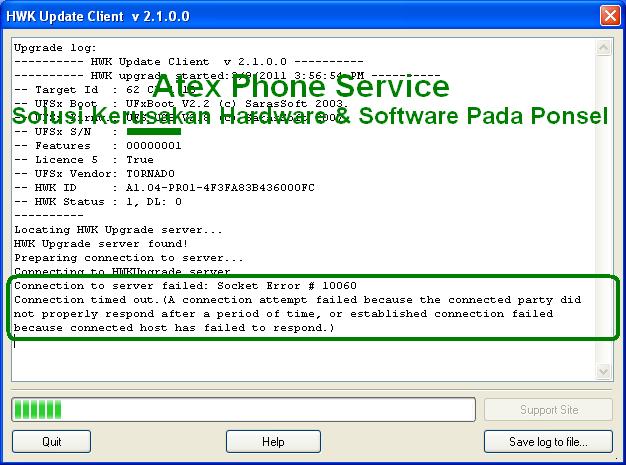Image resolution: width=626 pixels, height=465 pixels.
Task: Click the 'Licence 5 : True' line
Action: [84, 160]
